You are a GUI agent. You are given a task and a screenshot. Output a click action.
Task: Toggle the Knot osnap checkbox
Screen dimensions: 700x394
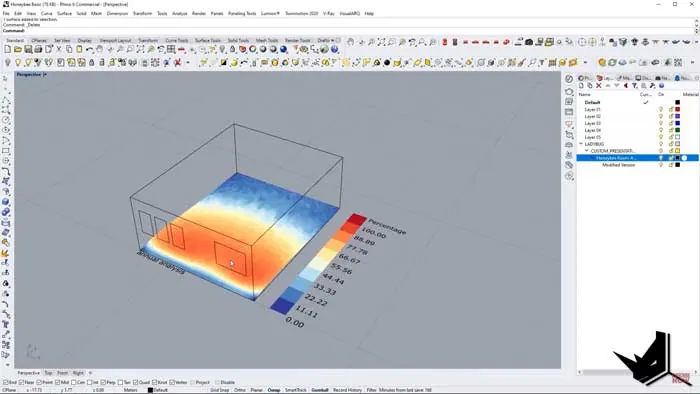click(x=154, y=382)
